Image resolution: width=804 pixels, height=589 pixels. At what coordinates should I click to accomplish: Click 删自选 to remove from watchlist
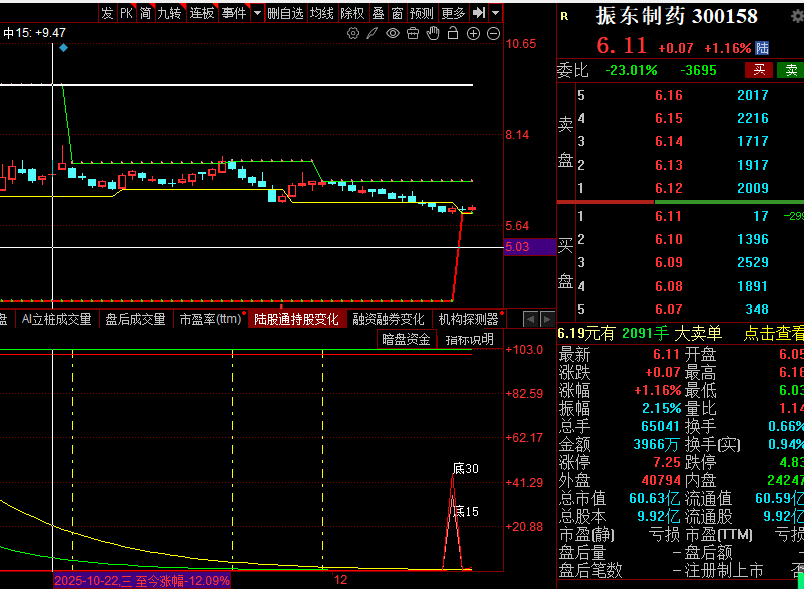click(x=285, y=13)
